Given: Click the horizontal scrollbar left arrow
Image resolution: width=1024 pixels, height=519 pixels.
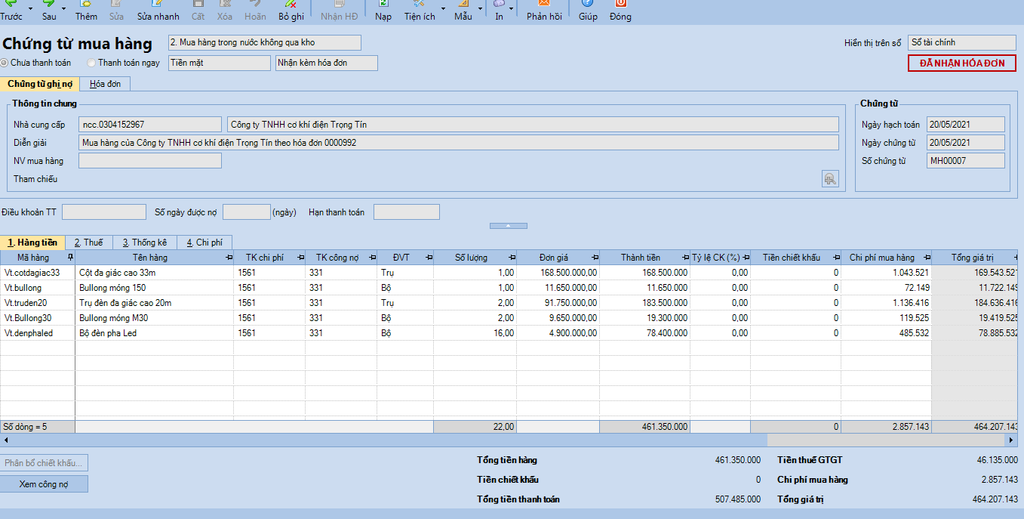Looking at the screenshot, I should click(6, 440).
